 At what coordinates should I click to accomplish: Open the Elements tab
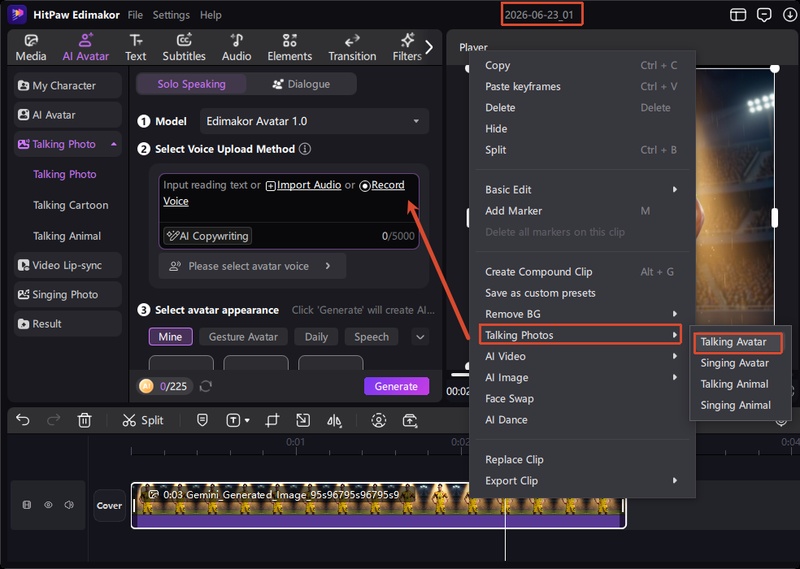coord(289,47)
